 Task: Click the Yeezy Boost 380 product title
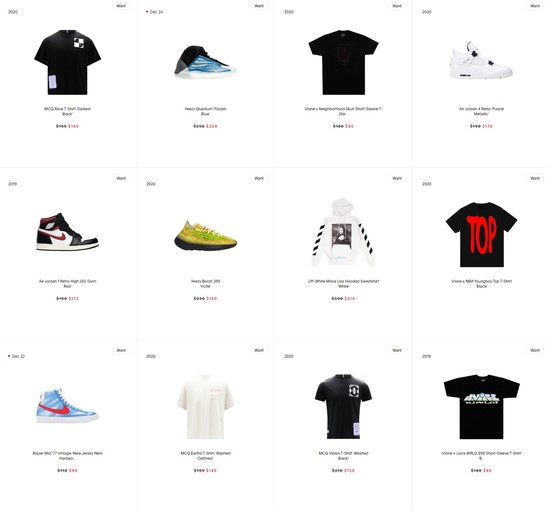coord(206,283)
